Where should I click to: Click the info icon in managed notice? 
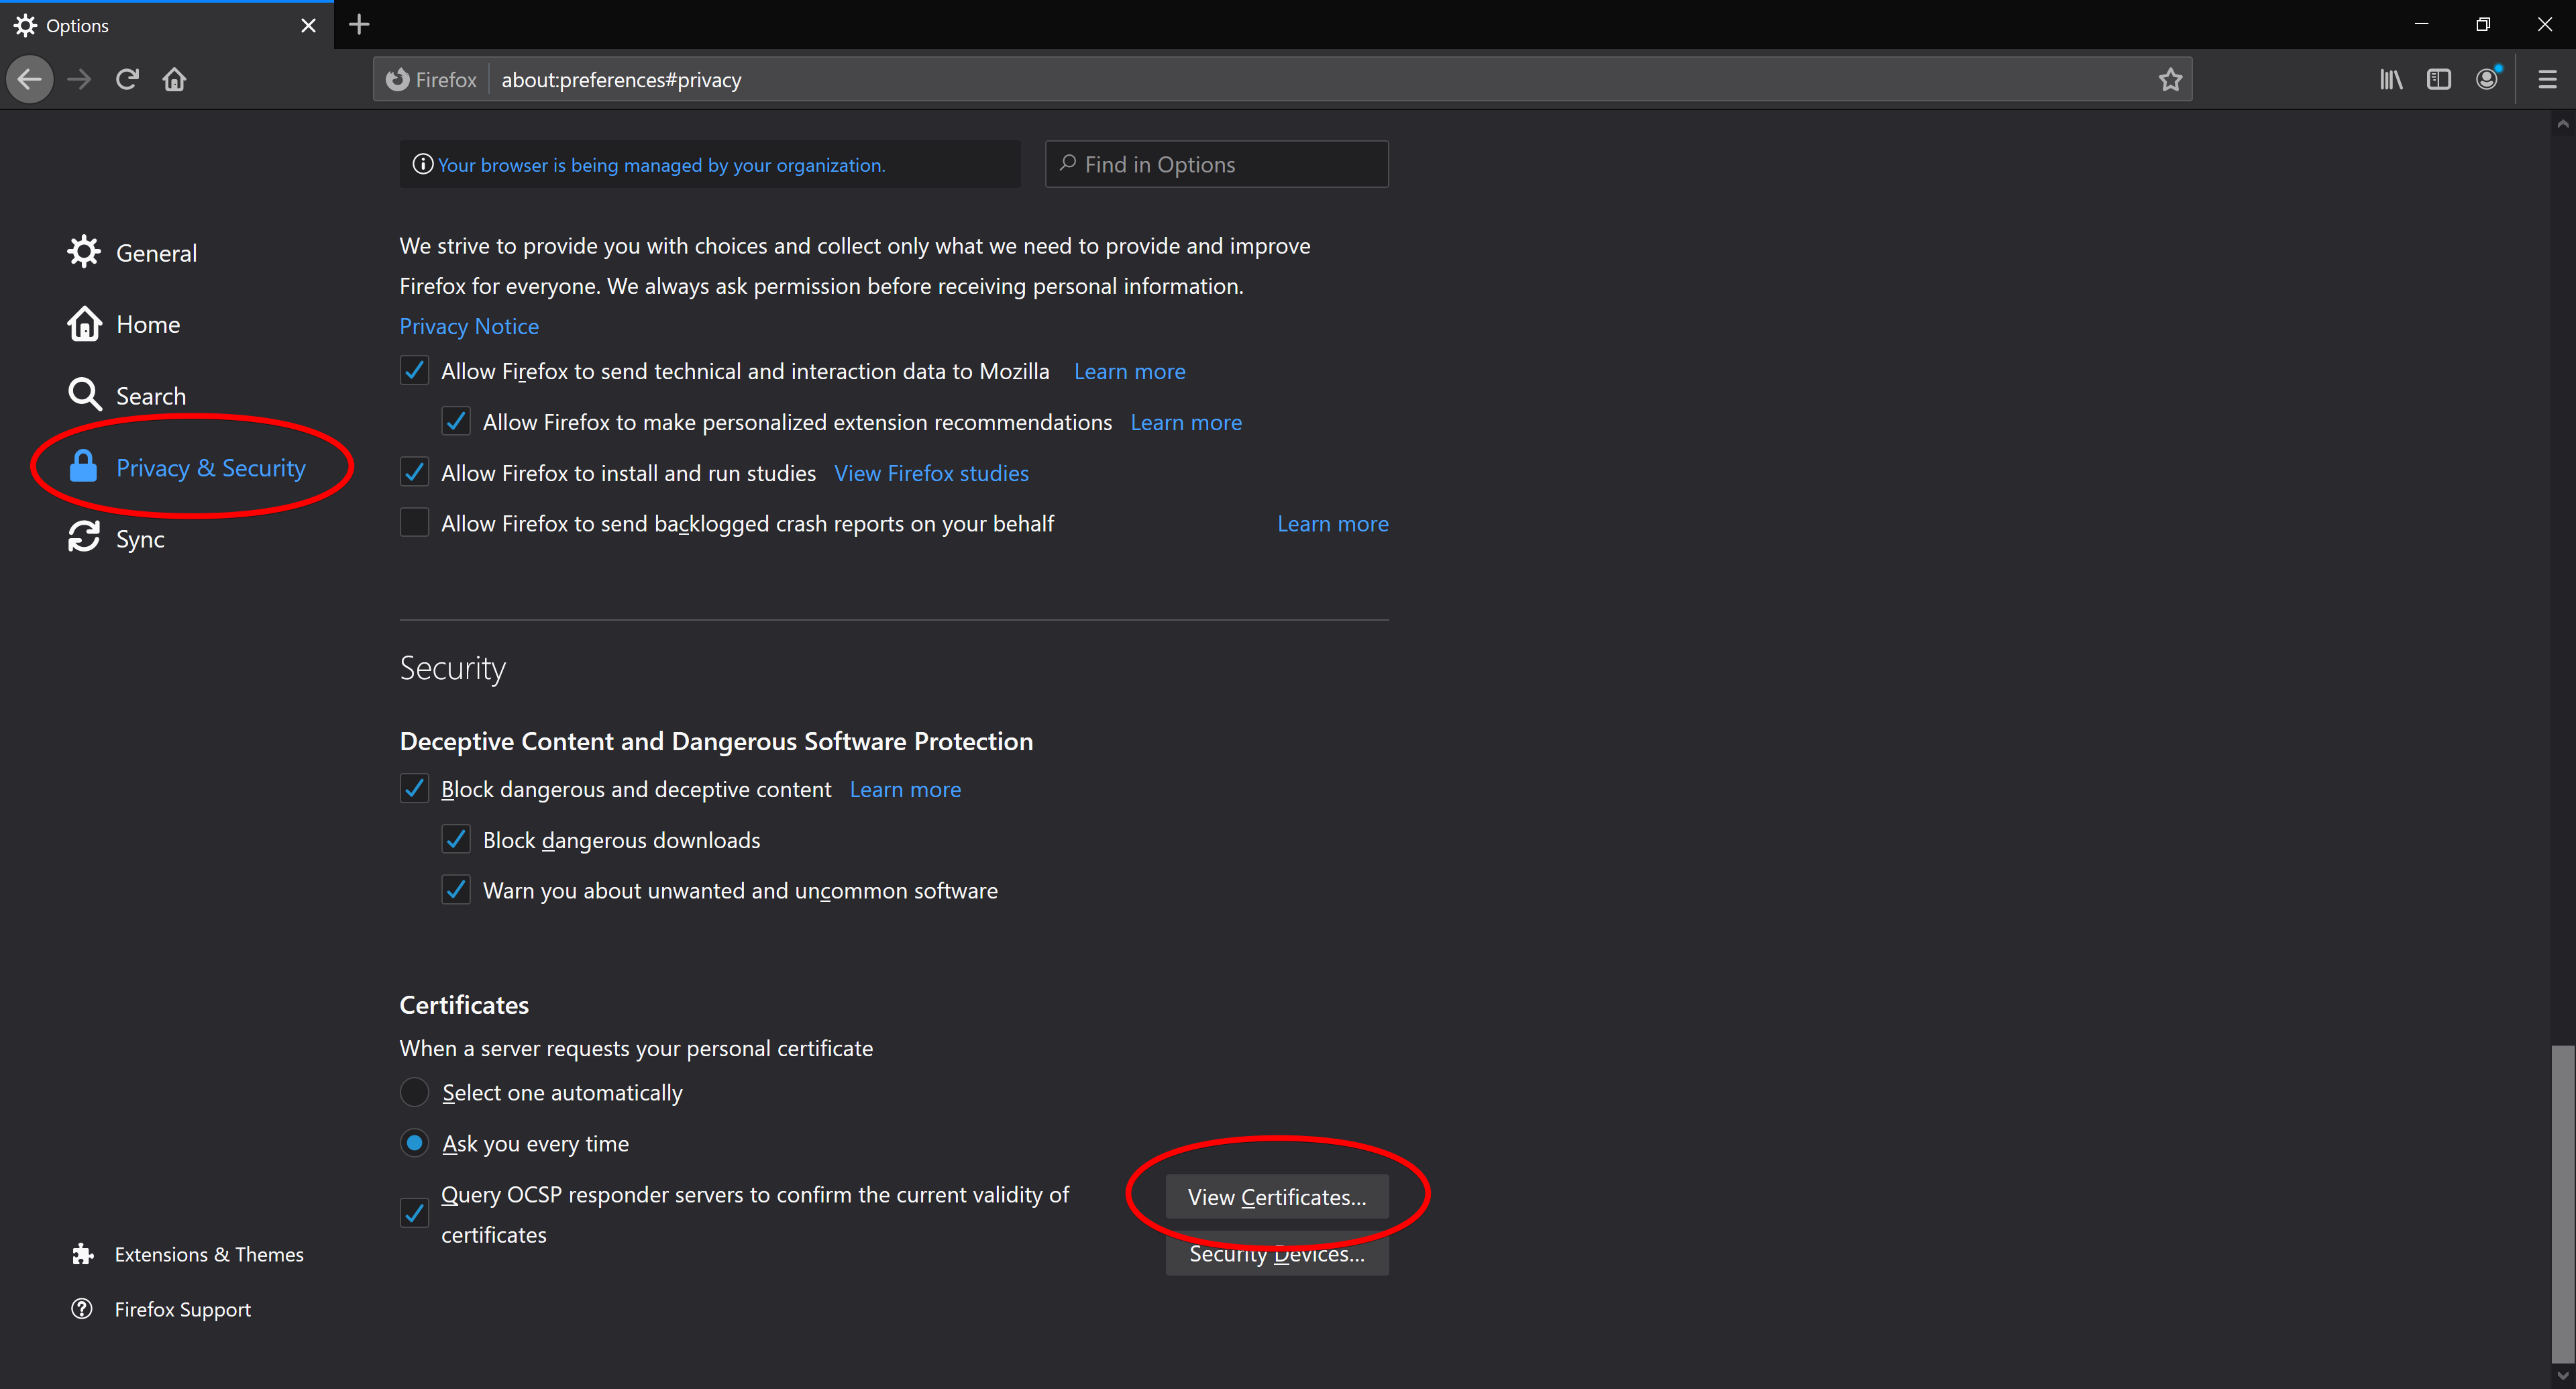pos(423,164)
